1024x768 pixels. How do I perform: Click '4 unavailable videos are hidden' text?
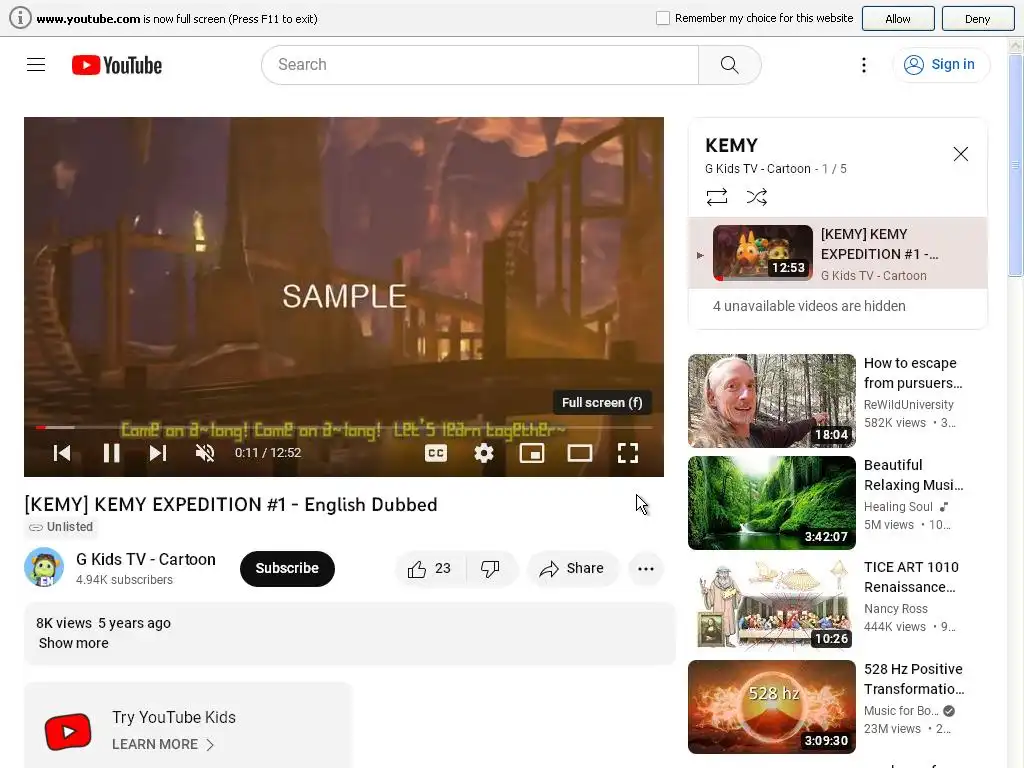(809, 306)
